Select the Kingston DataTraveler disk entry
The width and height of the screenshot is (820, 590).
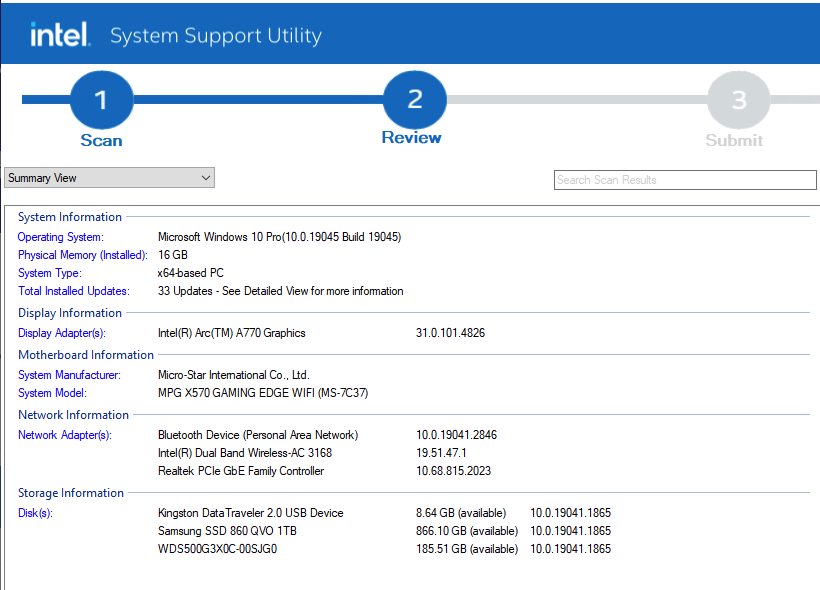pos(250,513)
